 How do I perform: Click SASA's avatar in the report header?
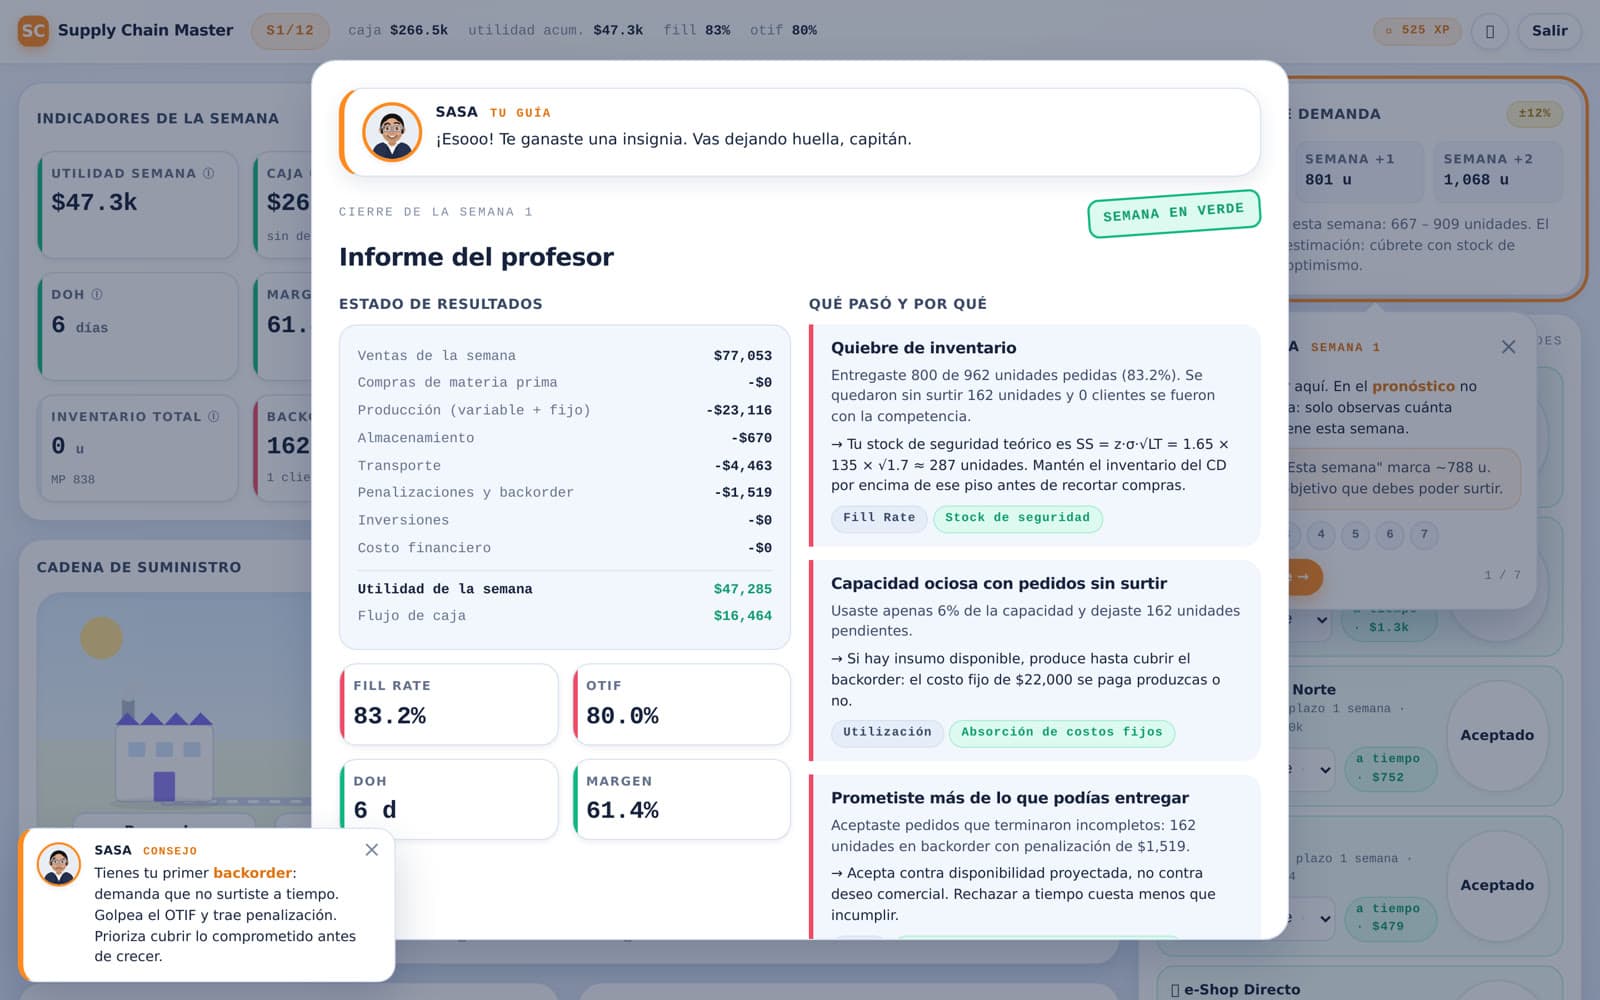point(391,131)
